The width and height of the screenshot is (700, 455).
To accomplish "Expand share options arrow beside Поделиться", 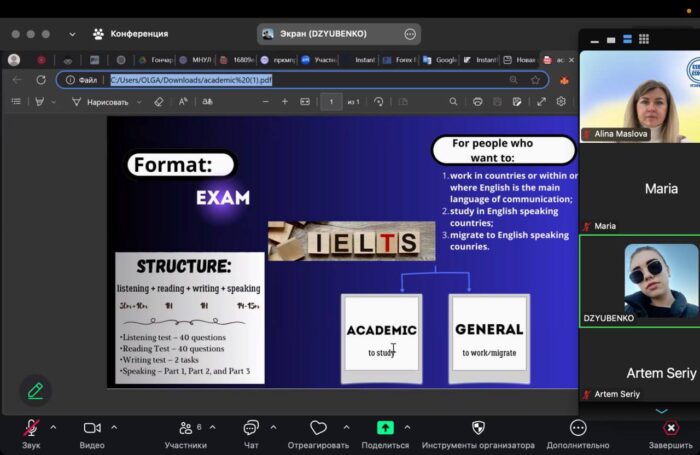I will [407, 427].
